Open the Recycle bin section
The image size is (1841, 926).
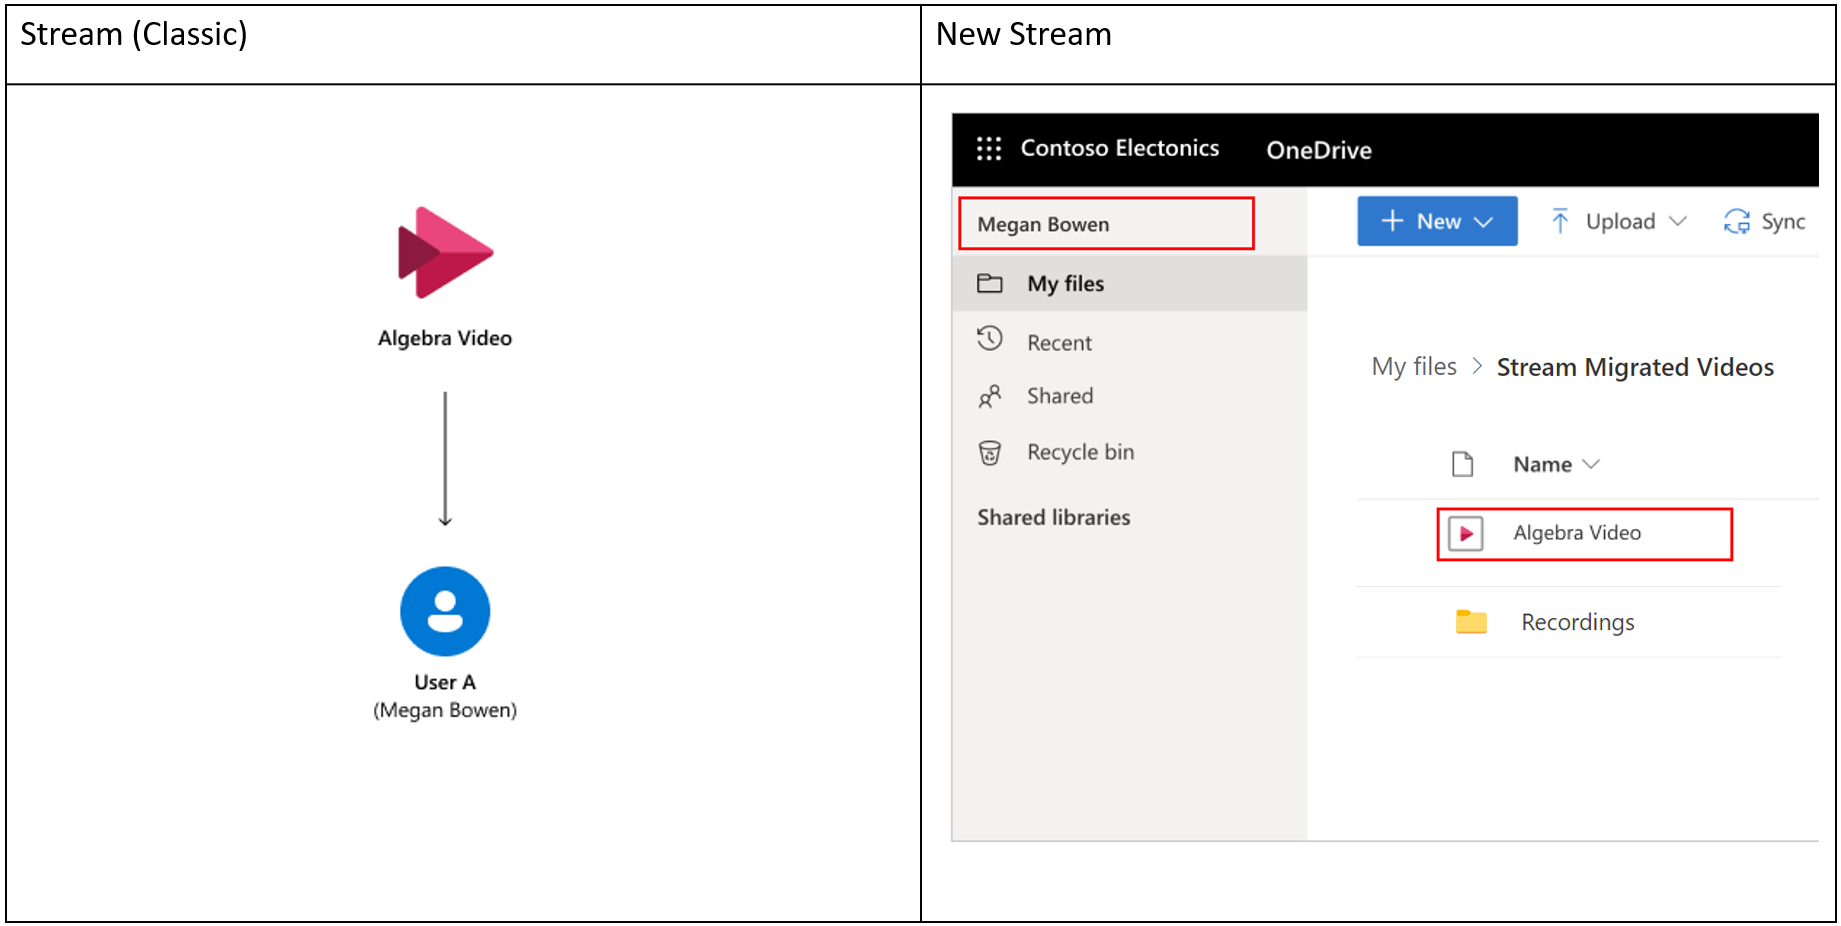[x=1080, y=452]
